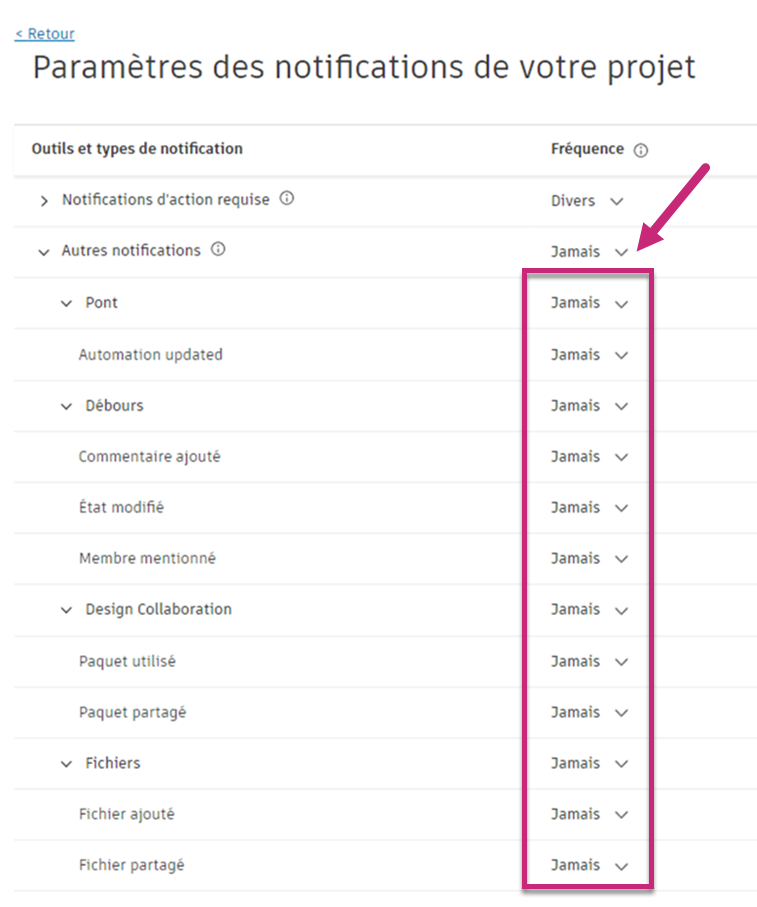Collapse the Pont group
757x907 pixels.
click(67, 303)
